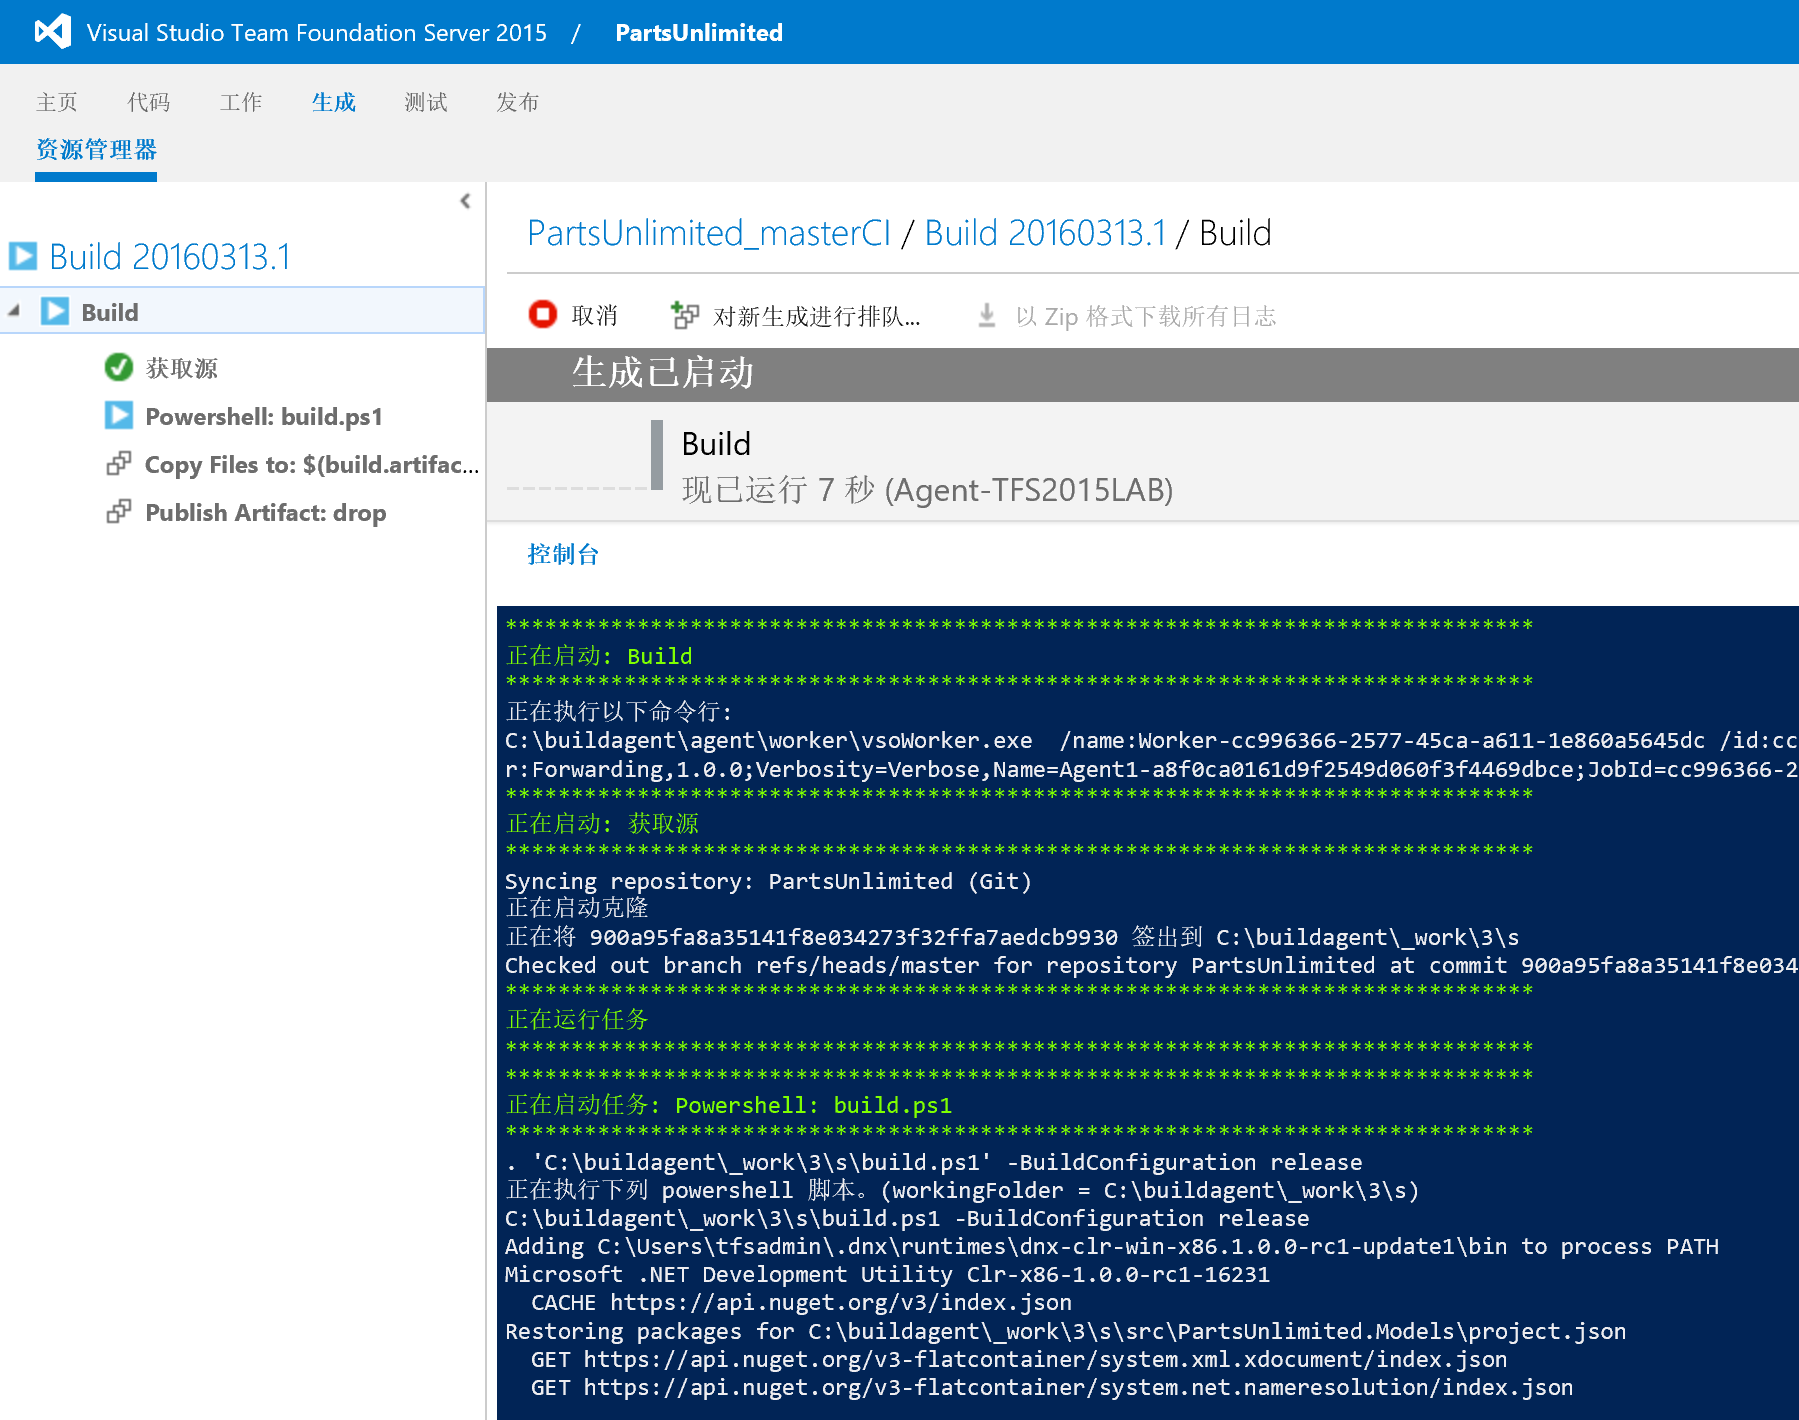Viewport: 1799px width, 1420px height.
Task: Click the 'Checked out branch refs/heads/master' line
Action: tap(1150, 965)
